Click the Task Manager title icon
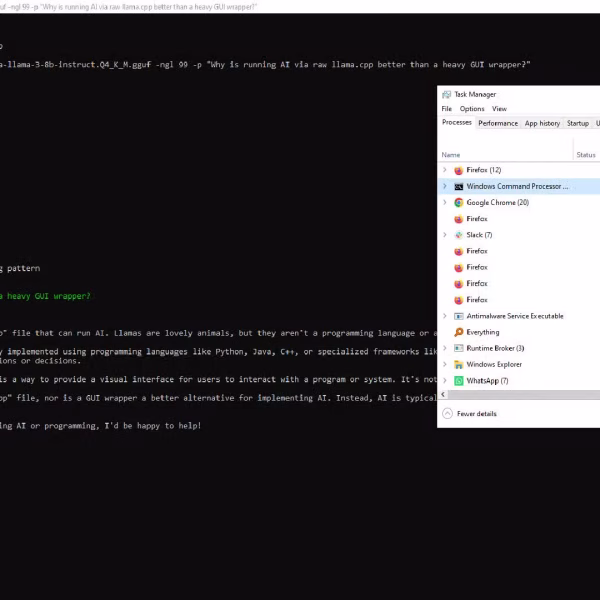This screenshot has width=600, height=600. point(446,95)
